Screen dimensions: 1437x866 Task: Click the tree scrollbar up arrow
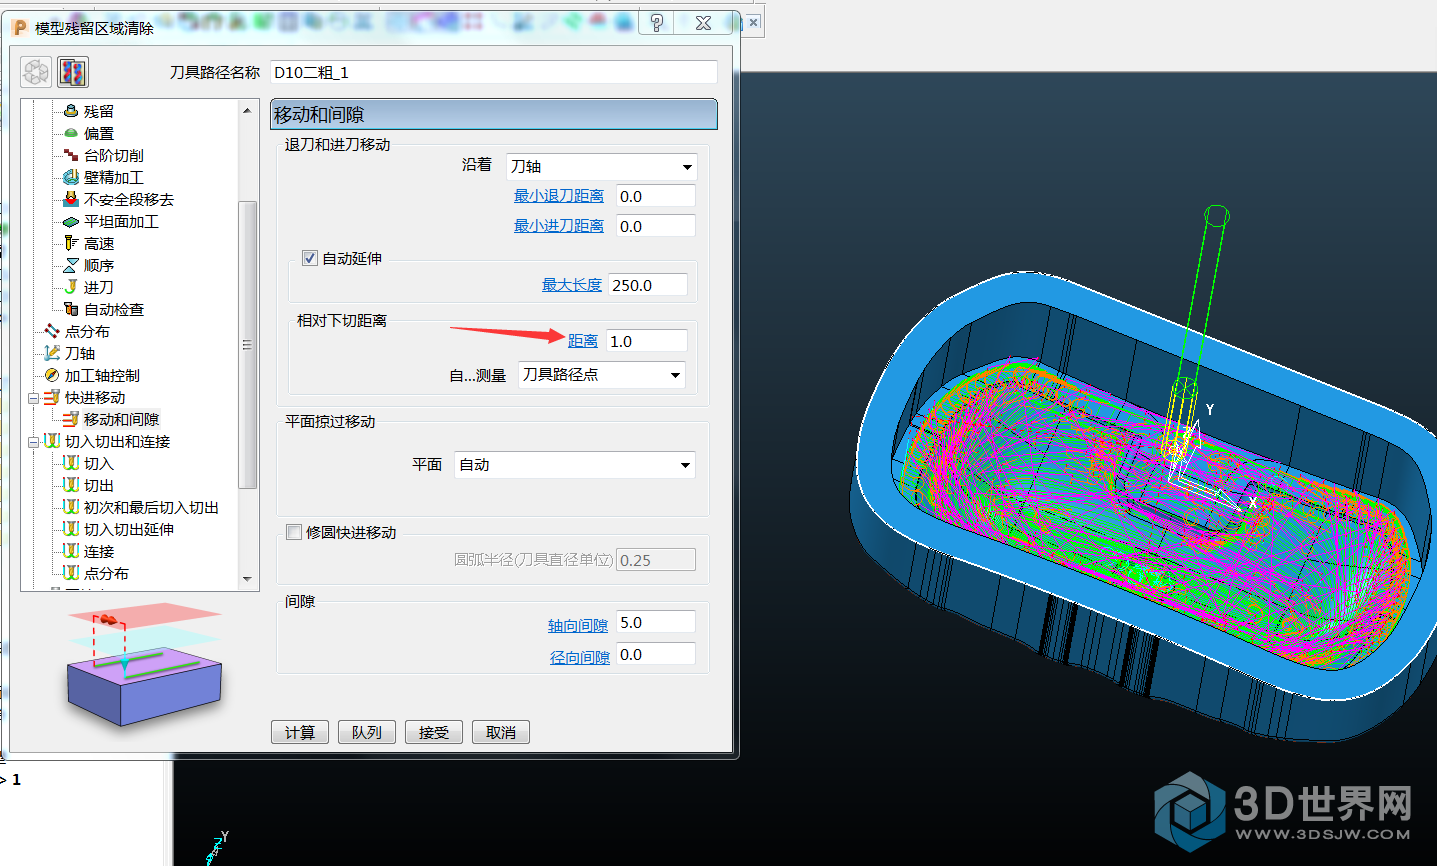[248, 110]
